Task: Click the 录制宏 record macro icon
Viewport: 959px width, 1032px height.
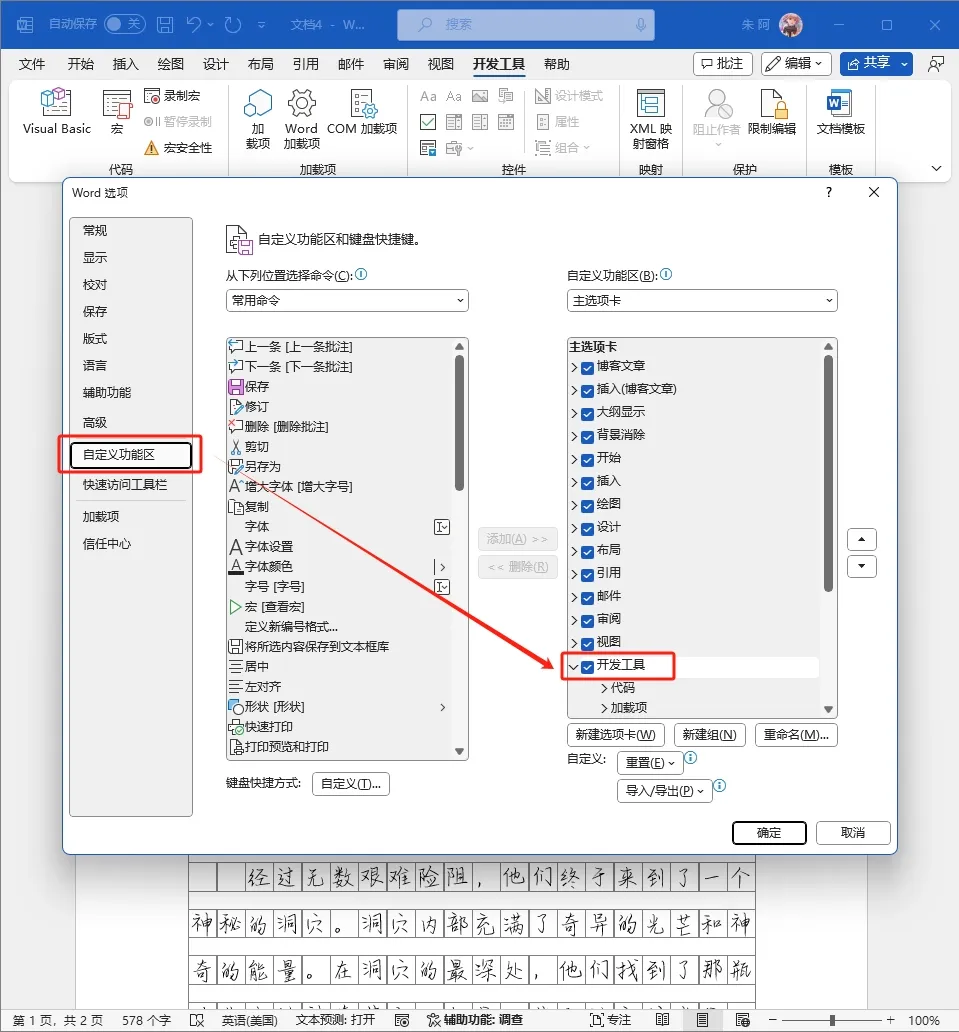Action: [x=152, y=96]
